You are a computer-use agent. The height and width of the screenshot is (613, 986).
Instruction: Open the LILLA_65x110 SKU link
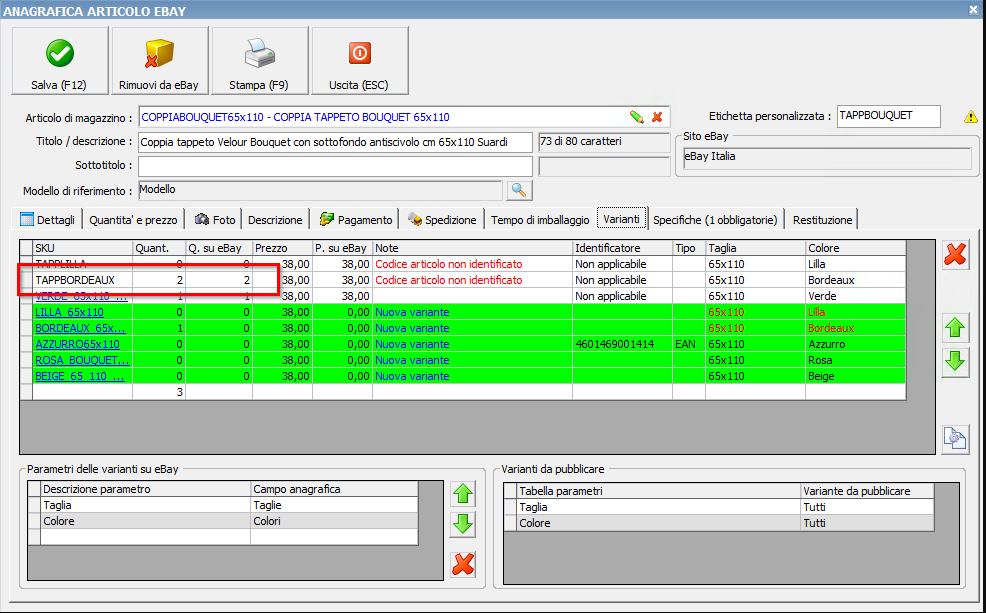pyautogui.click(x=69, y=312)
